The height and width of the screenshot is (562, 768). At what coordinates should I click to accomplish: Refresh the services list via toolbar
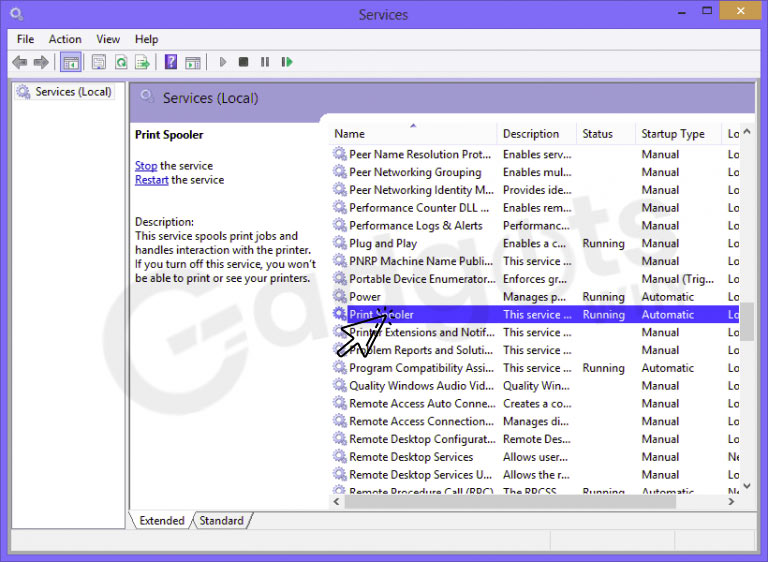pyautogui.click(x=121, y=62)
